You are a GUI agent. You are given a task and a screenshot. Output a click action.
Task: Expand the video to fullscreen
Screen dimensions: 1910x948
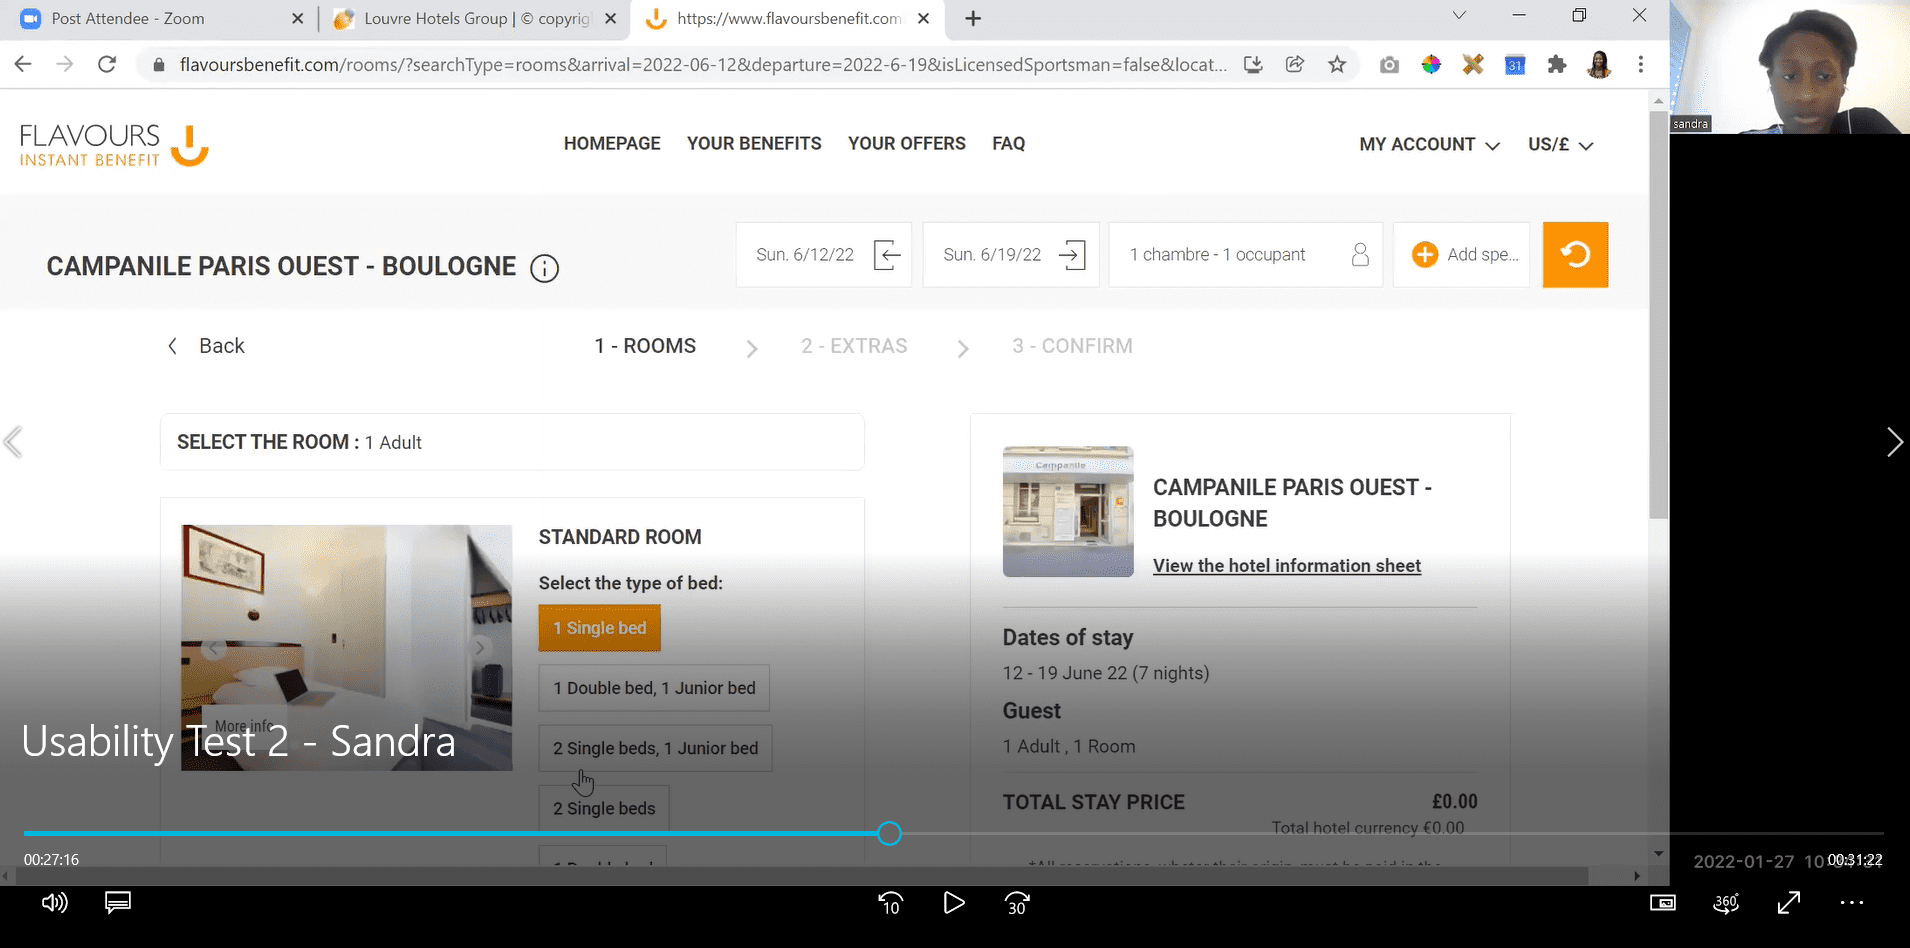pos(1789,903)
